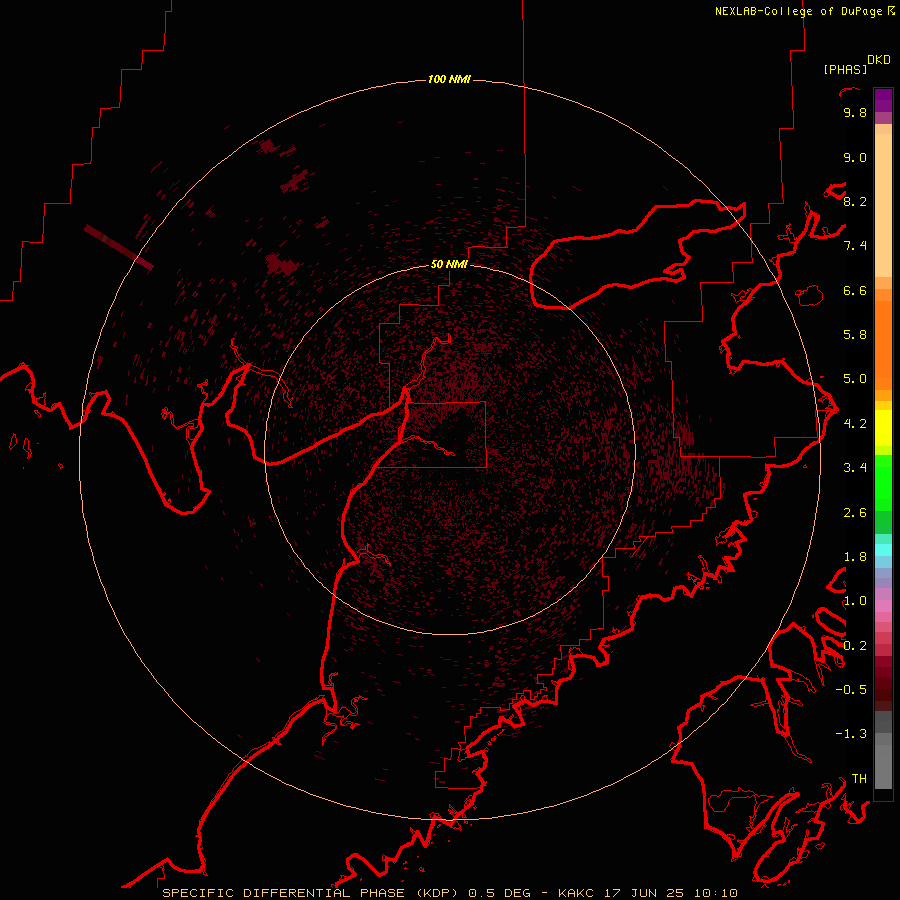This screenshot has width=900, height=900.
Task: Click the KAKC radar station identifier
Action: point(577,893)
